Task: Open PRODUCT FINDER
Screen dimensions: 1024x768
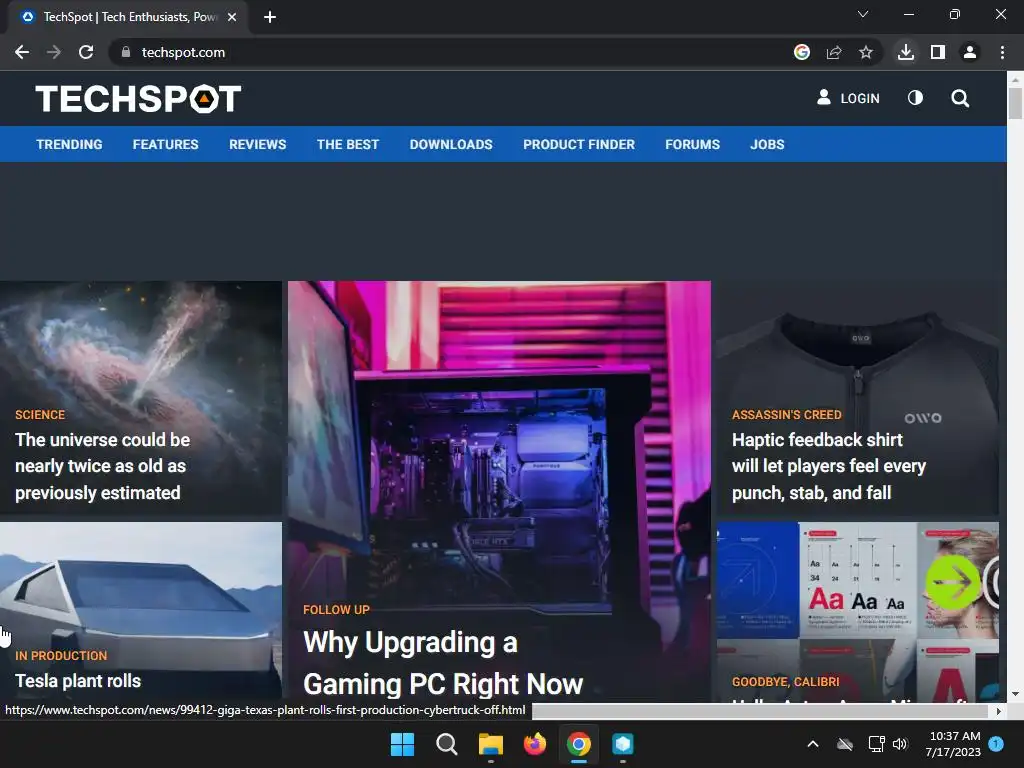Action: click(579, 144)
